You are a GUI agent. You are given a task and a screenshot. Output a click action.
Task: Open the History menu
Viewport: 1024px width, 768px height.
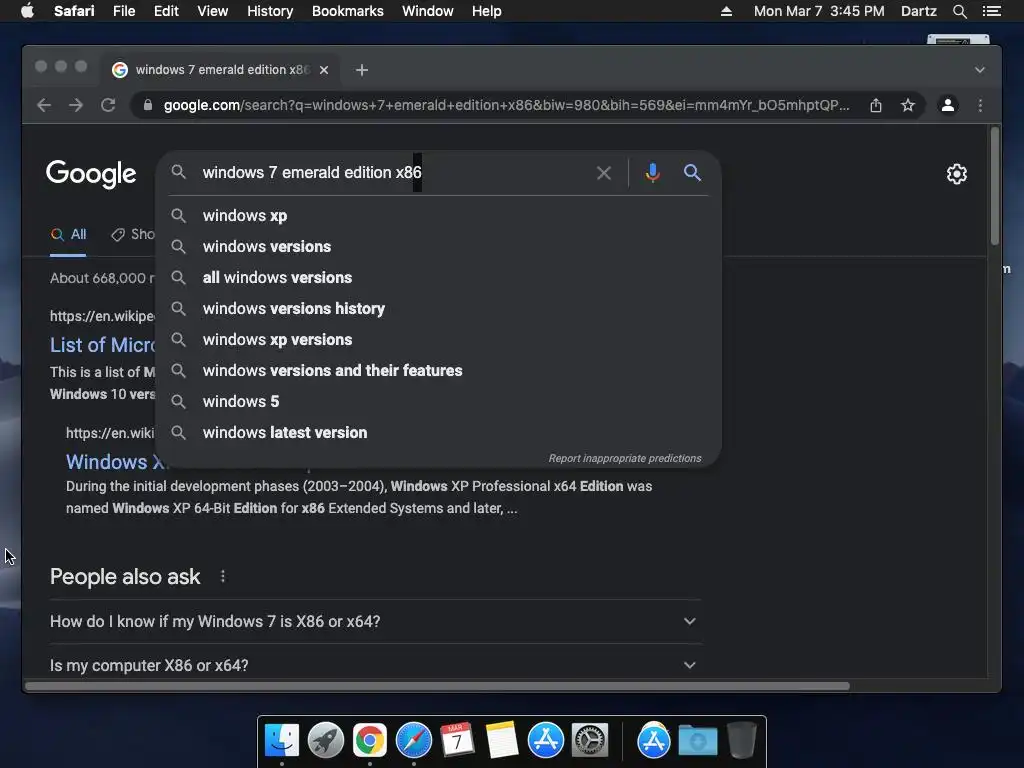point(270,11)
